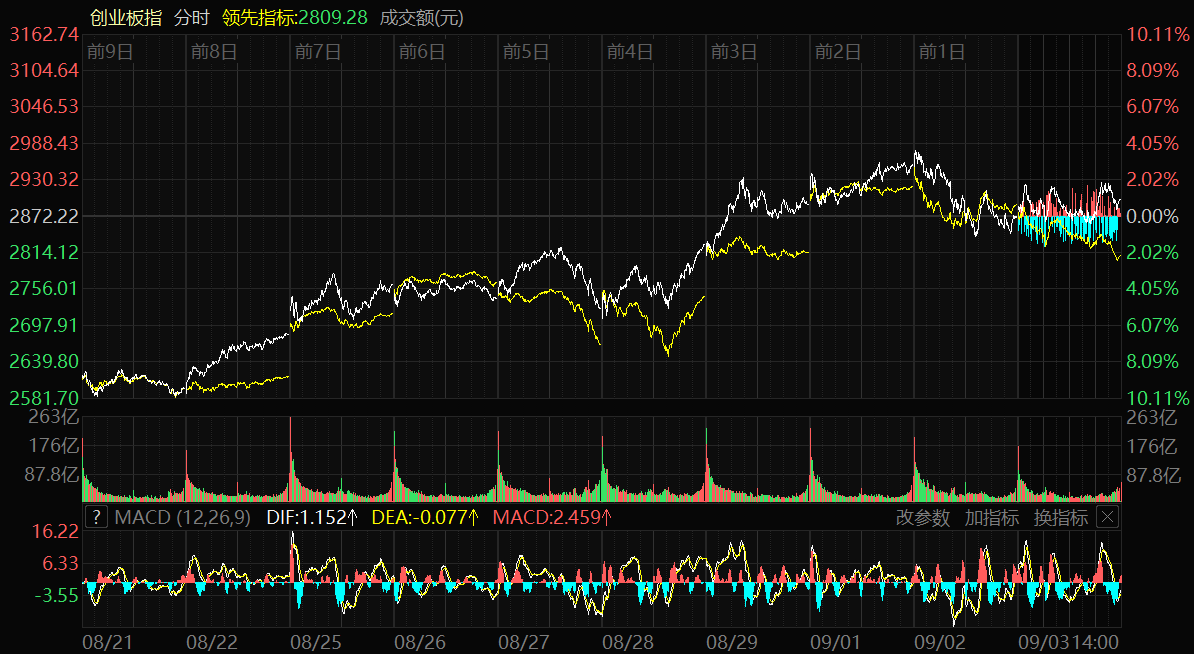Image resolution: width=1194 pixels, height=654 pixels.
Task: Switch to the 分时 chart mode
Action: pos(192,18)
